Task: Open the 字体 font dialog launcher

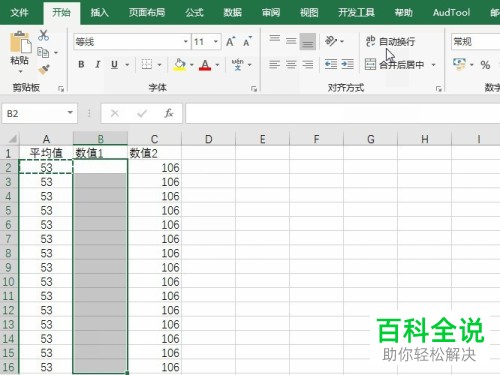Action: coord(254,89)
